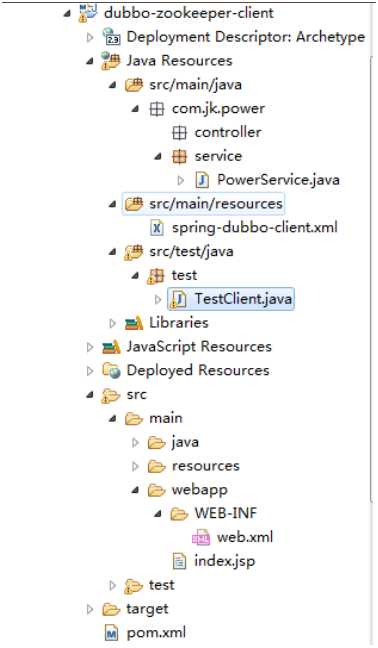Screen dimensions: 378x648
Task: Select the 'index.jsp' label
Action: pos(224,561)
